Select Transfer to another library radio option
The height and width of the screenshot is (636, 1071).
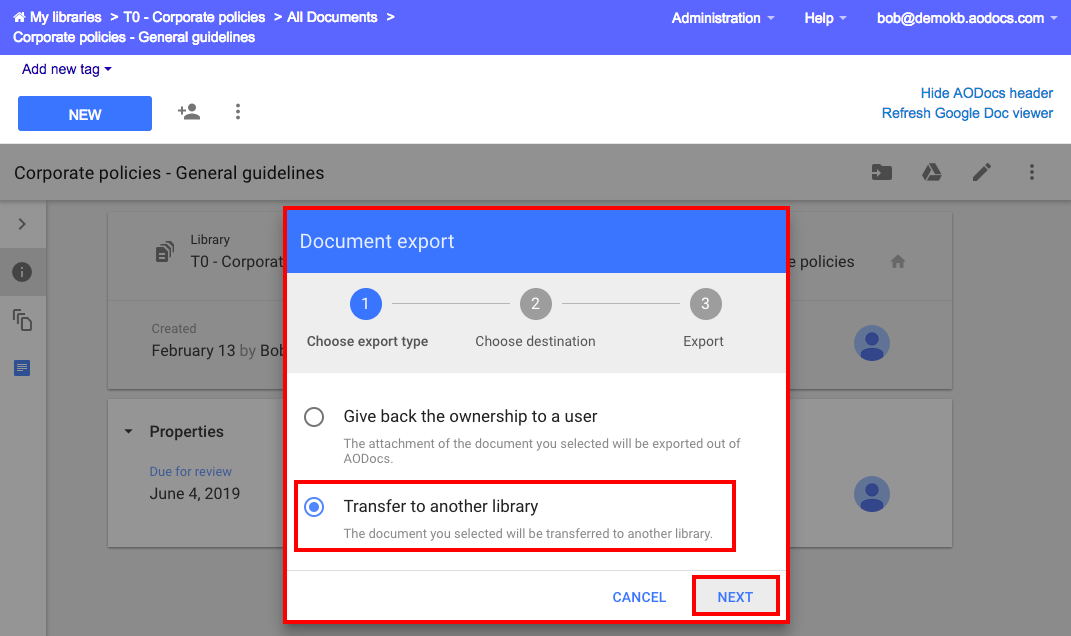pos(314,507)
